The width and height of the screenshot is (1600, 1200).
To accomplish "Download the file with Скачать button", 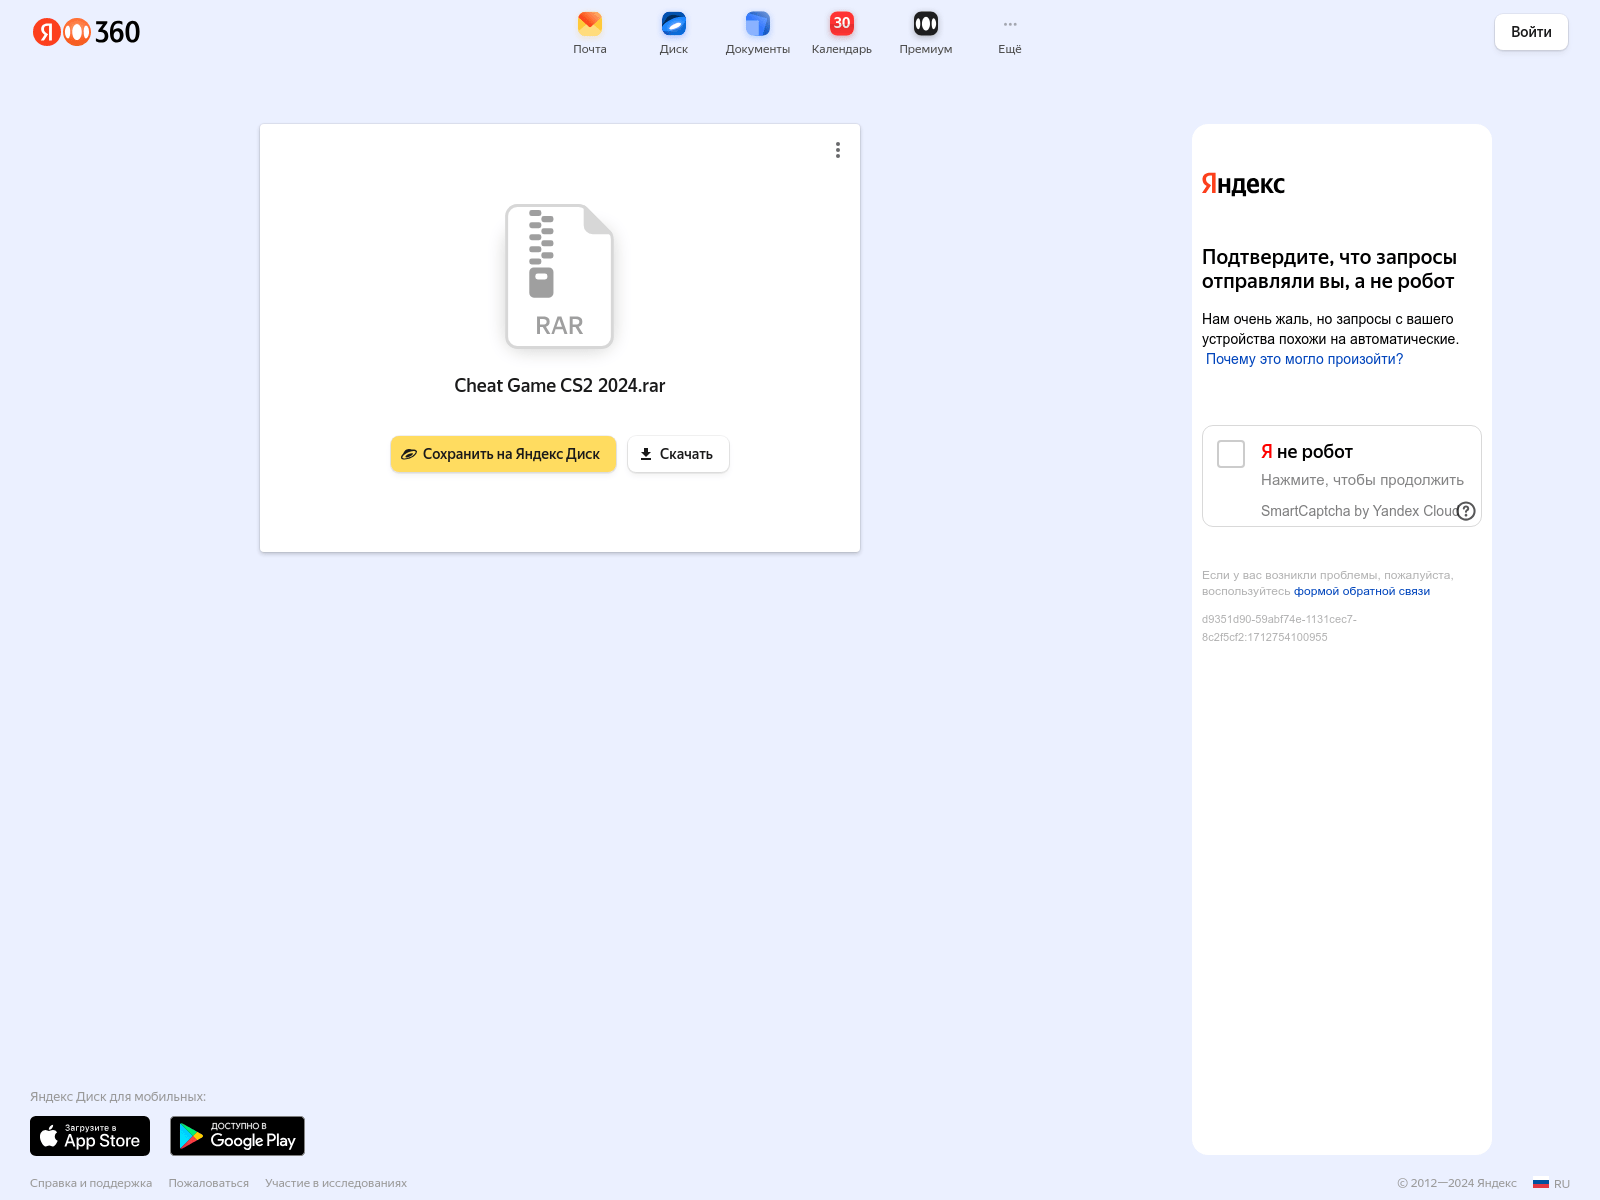I will click(x=678, y=454).
